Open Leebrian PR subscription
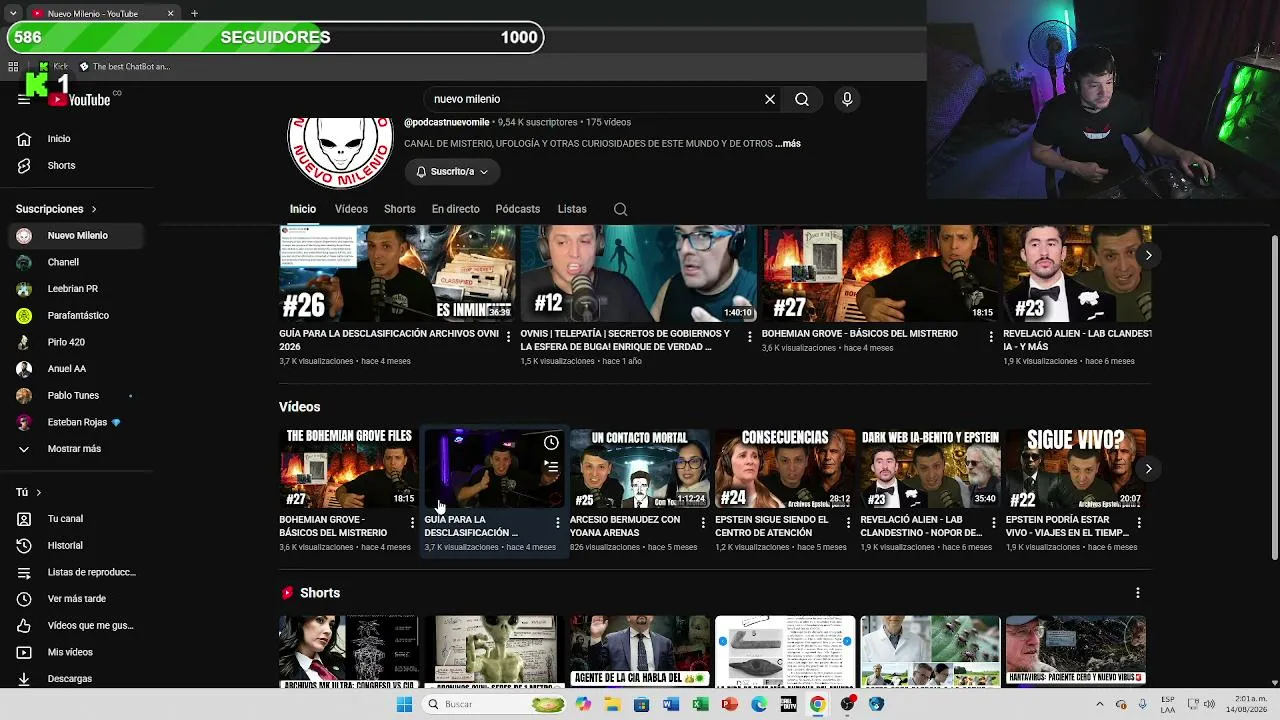The width and height of the screenshot is (1280, 720). (76, 289)
